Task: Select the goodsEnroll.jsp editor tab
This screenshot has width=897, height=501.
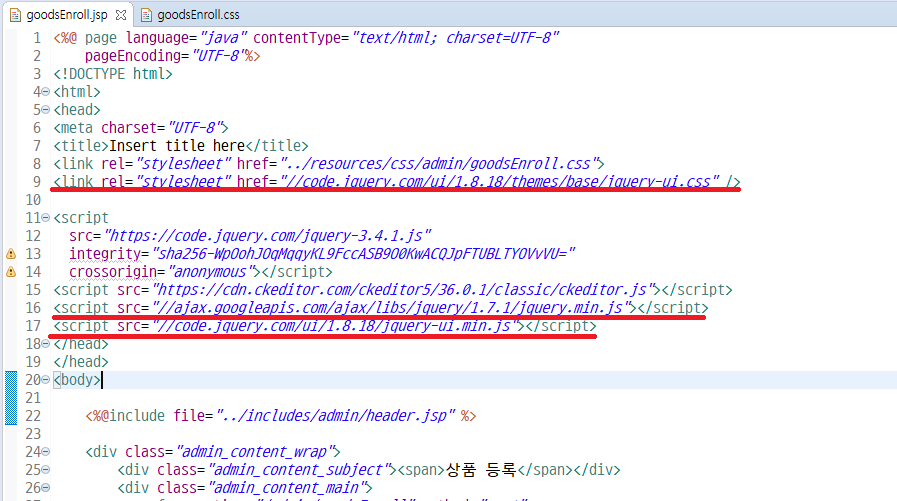Action: pos(66,15)
